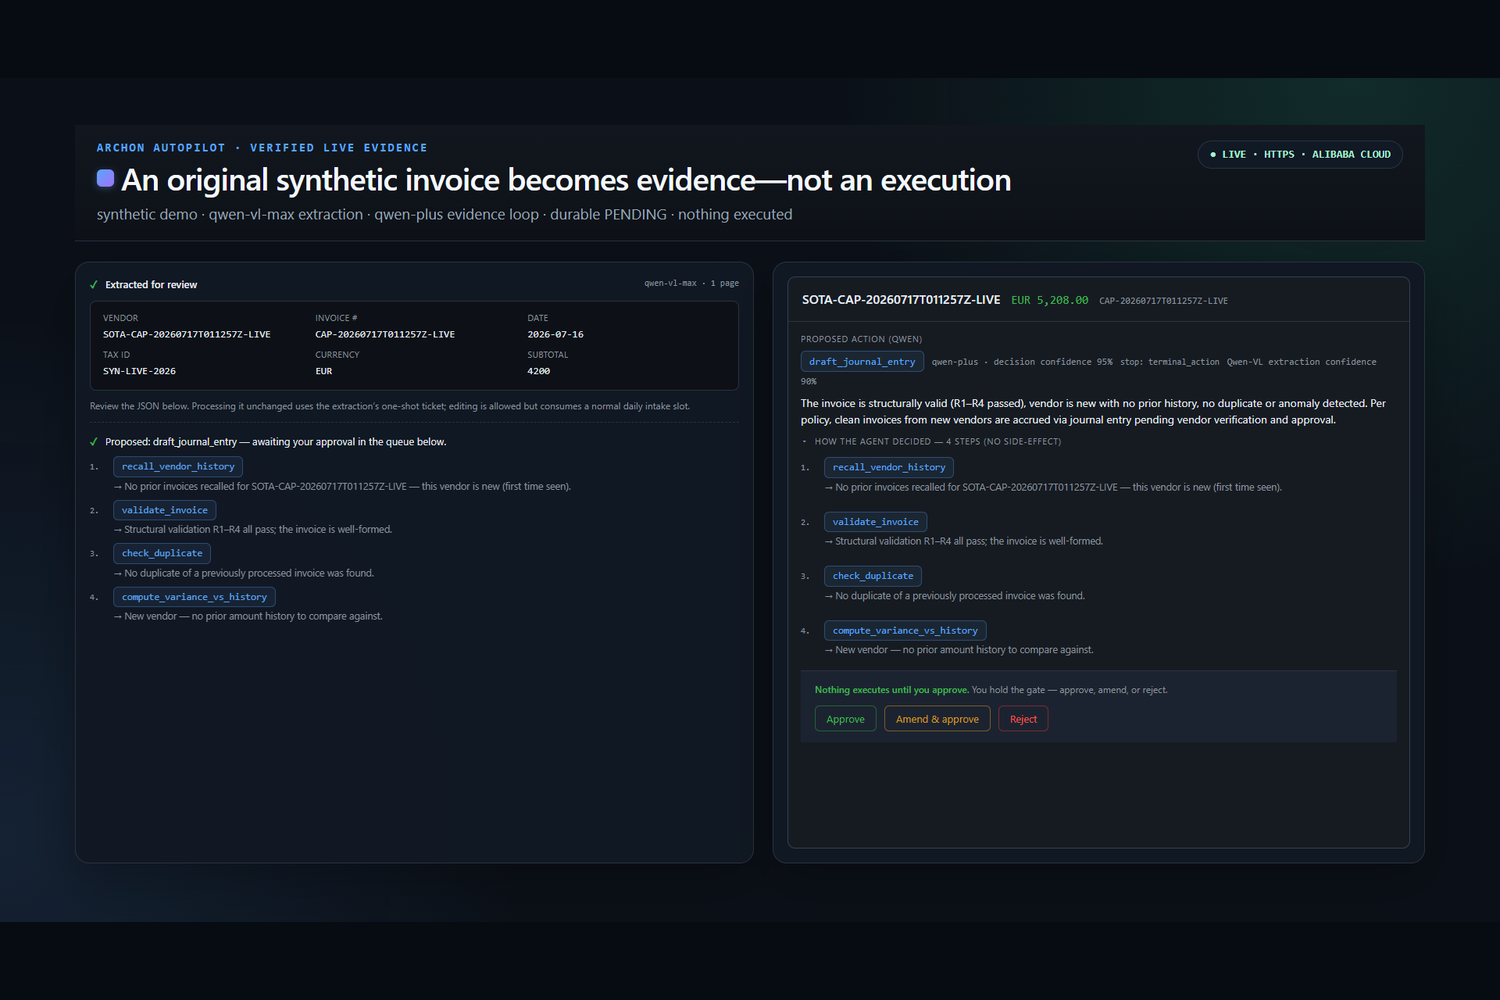Click ARCHON AUTOPILOT · VERIFIED LIVE EVIDENCE label
This screenshot has width=1500, height=1000.
262,148
